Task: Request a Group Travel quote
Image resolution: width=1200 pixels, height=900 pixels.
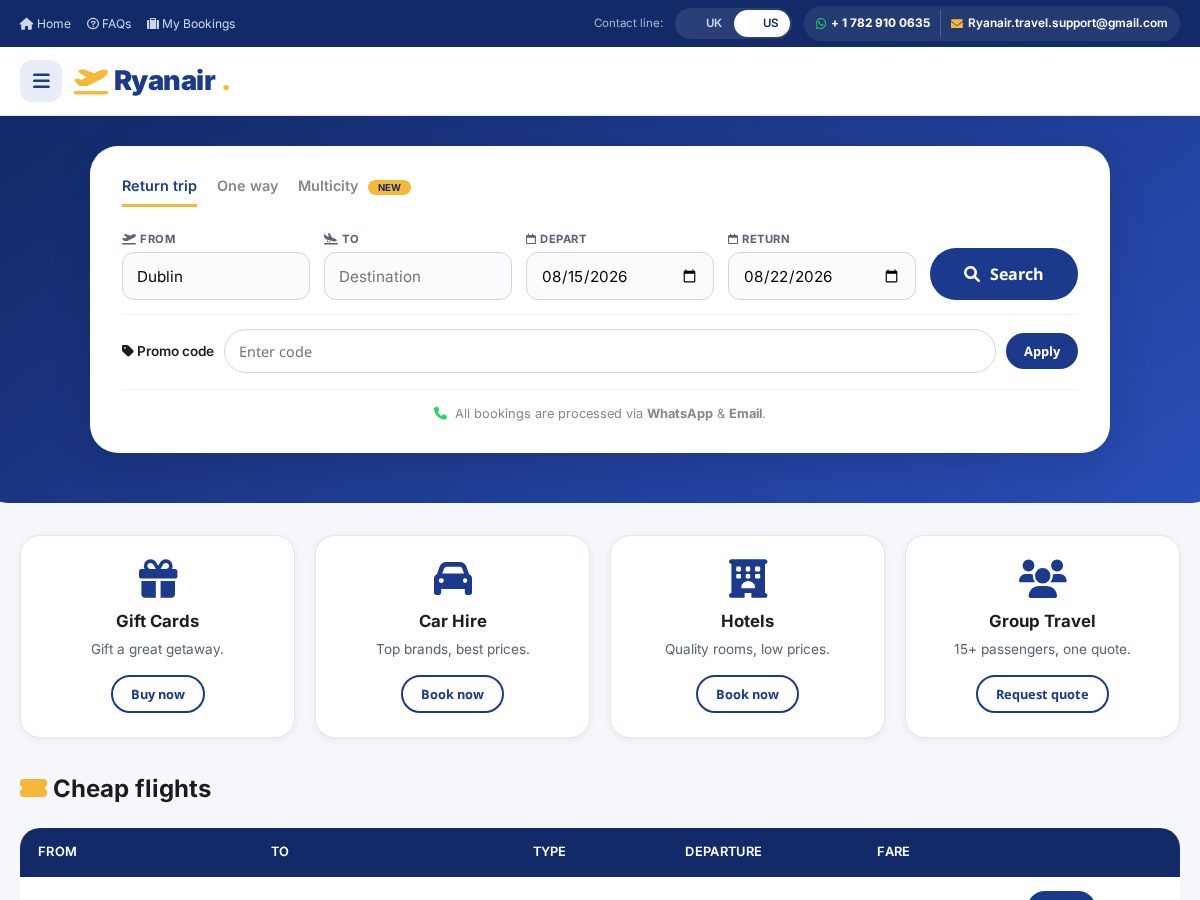Action: [1042, 694]
